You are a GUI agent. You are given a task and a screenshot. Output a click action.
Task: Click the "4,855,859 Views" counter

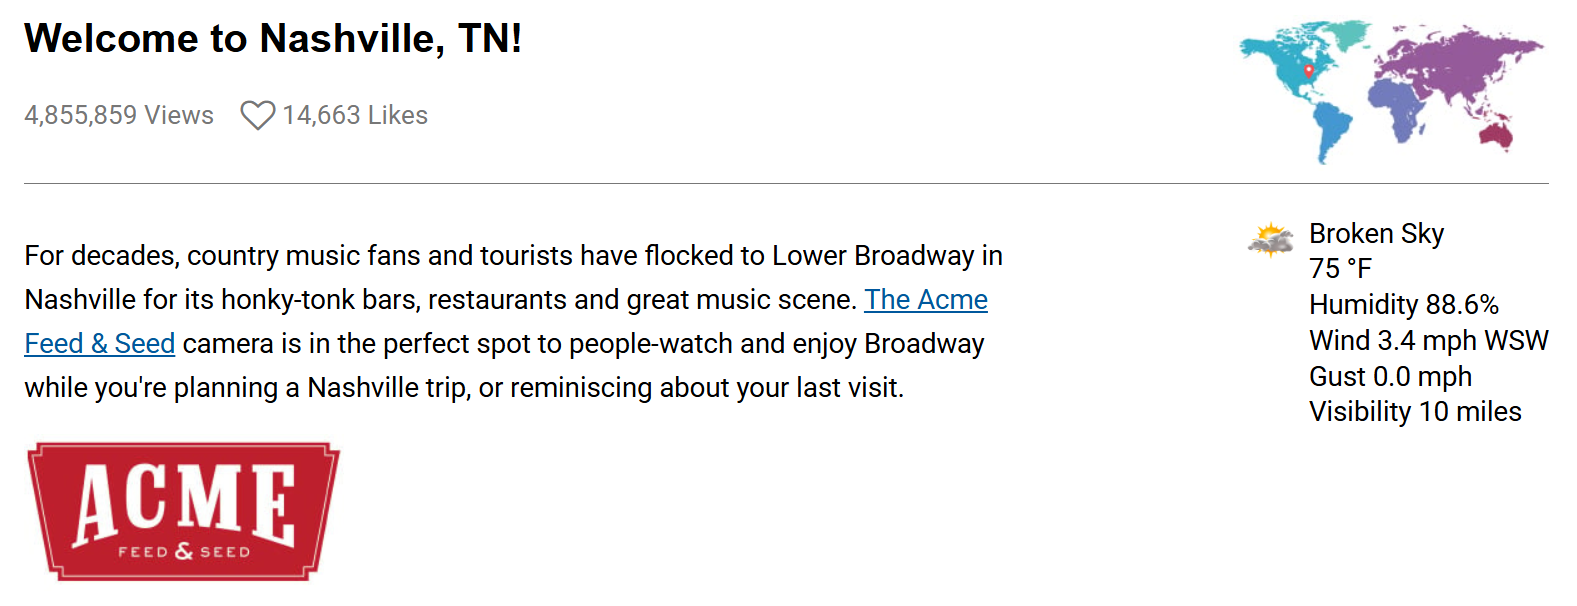[x=119, y=116]
